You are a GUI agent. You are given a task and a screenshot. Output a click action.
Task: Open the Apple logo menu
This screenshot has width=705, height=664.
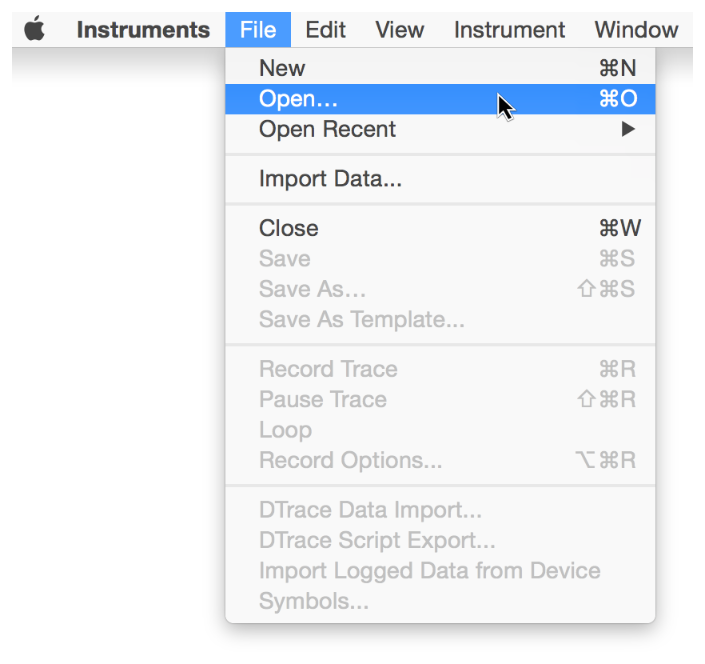coord(35,30)
